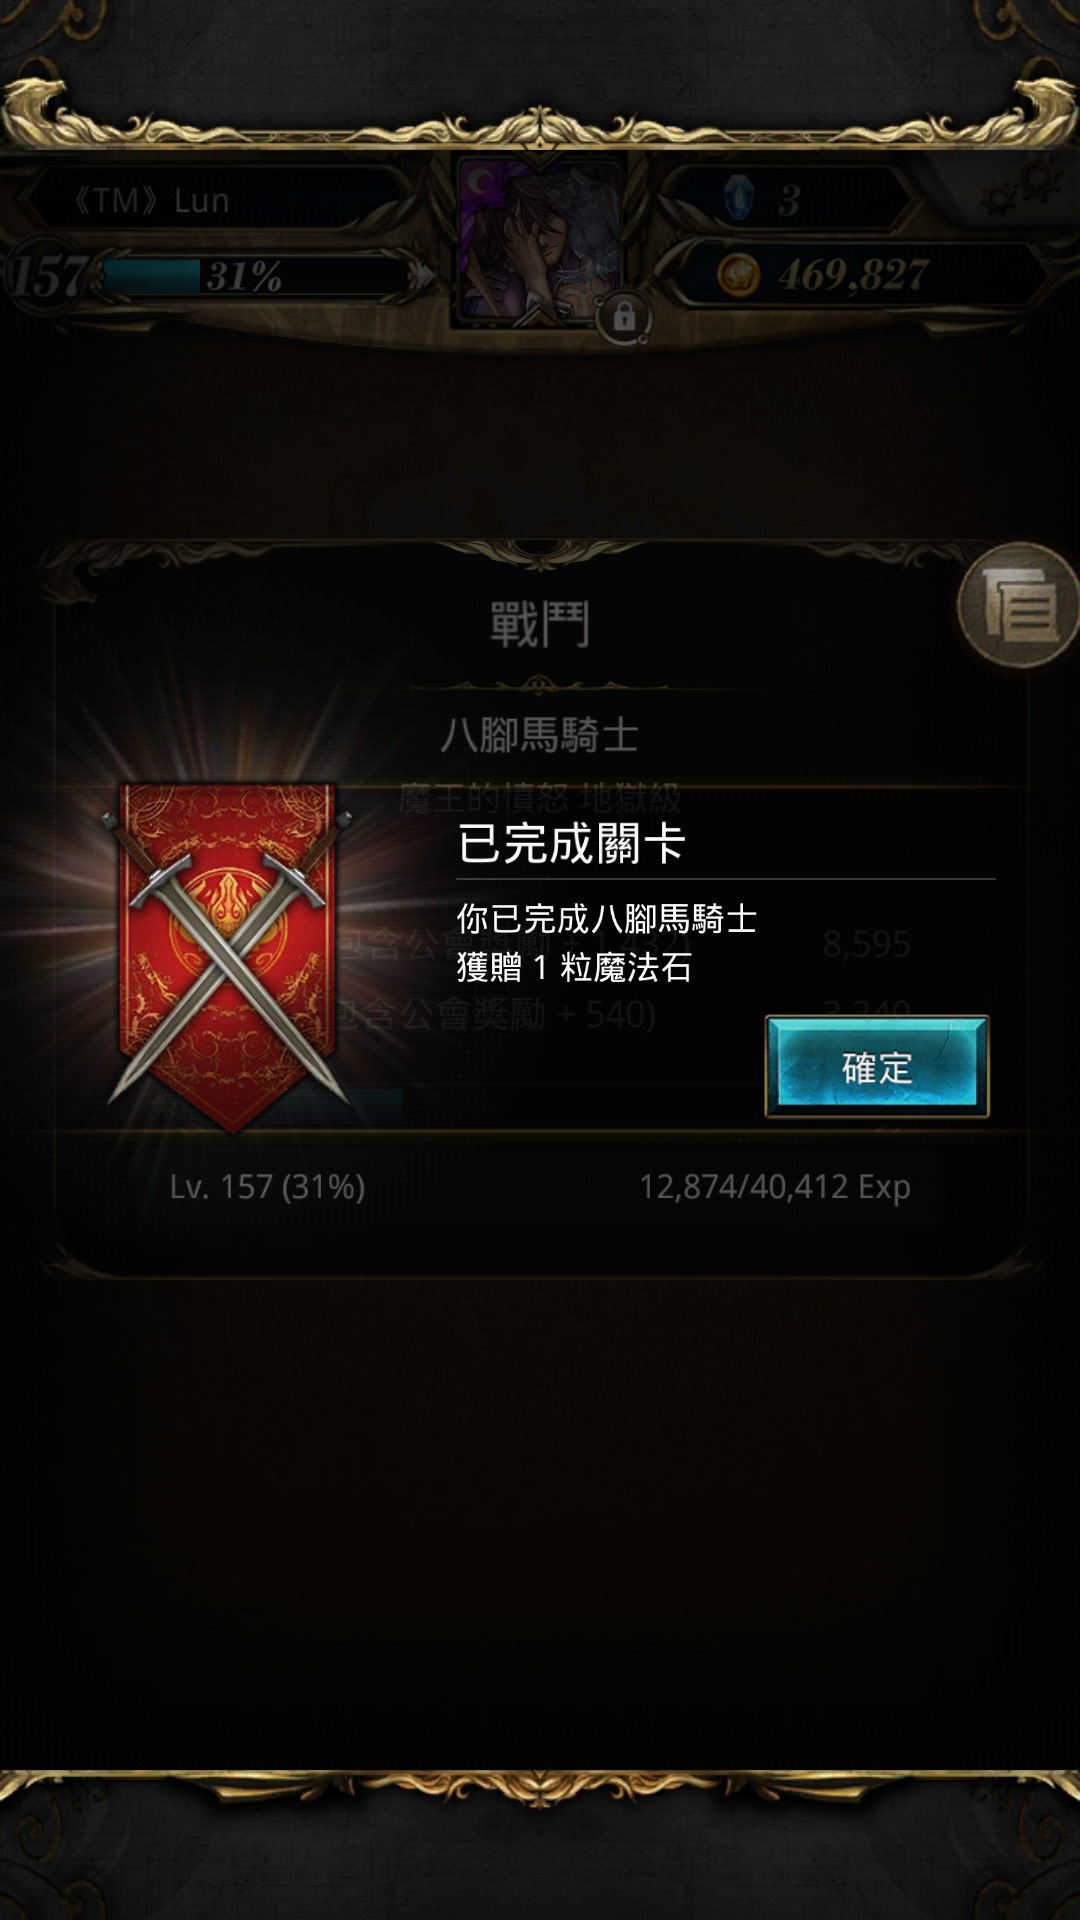Tap the gold coin icon
Image resolution: width=1080 pixels, height=1920 pixels.
point(738,274)
